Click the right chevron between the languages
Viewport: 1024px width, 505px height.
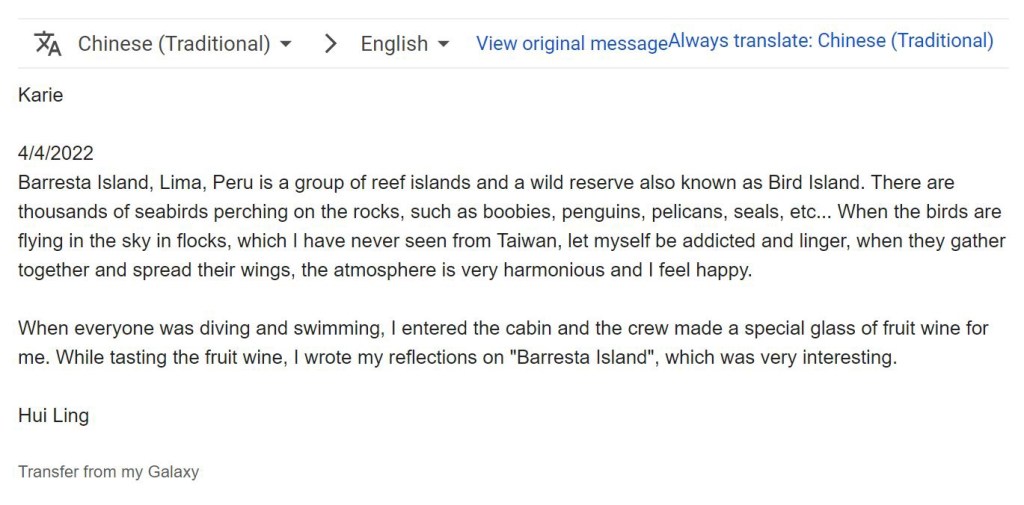[331, 44]
